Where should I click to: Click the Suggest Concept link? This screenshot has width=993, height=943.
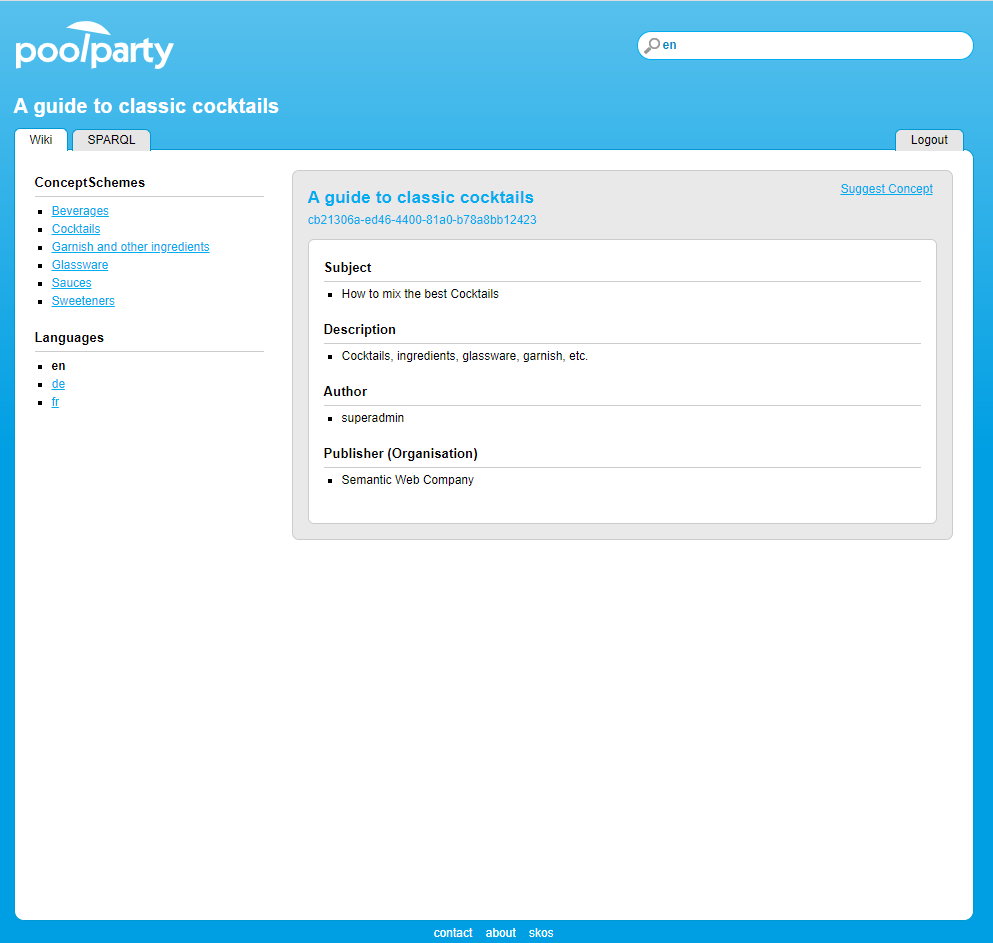pos(886,189)
